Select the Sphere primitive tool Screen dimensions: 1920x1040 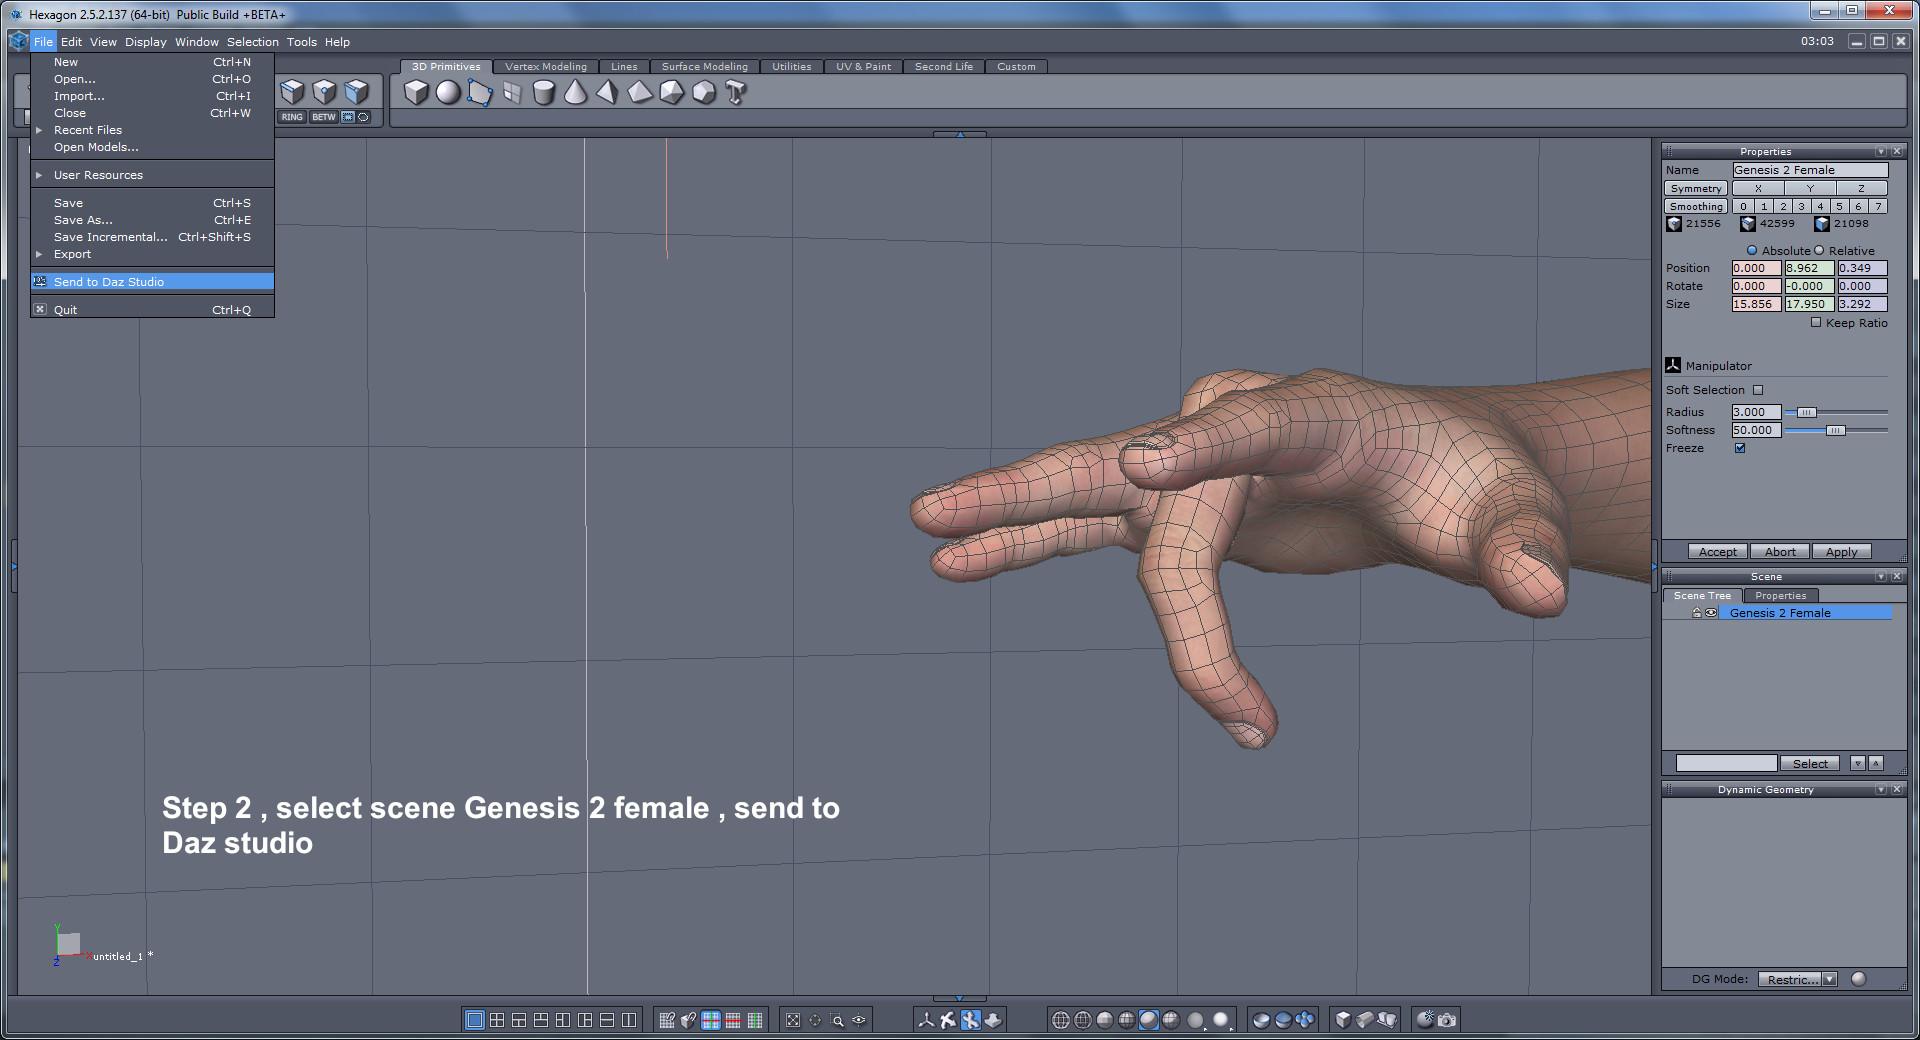[x=447, y=93]
